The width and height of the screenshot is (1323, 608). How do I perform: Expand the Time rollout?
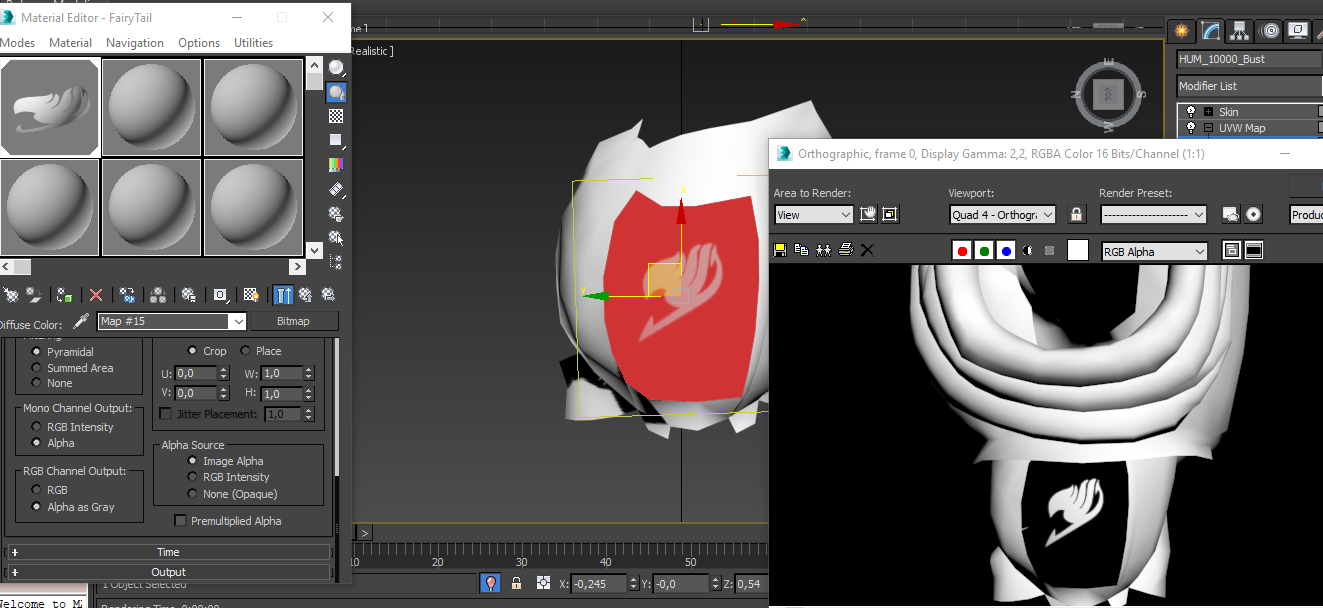tap(168, 552)
